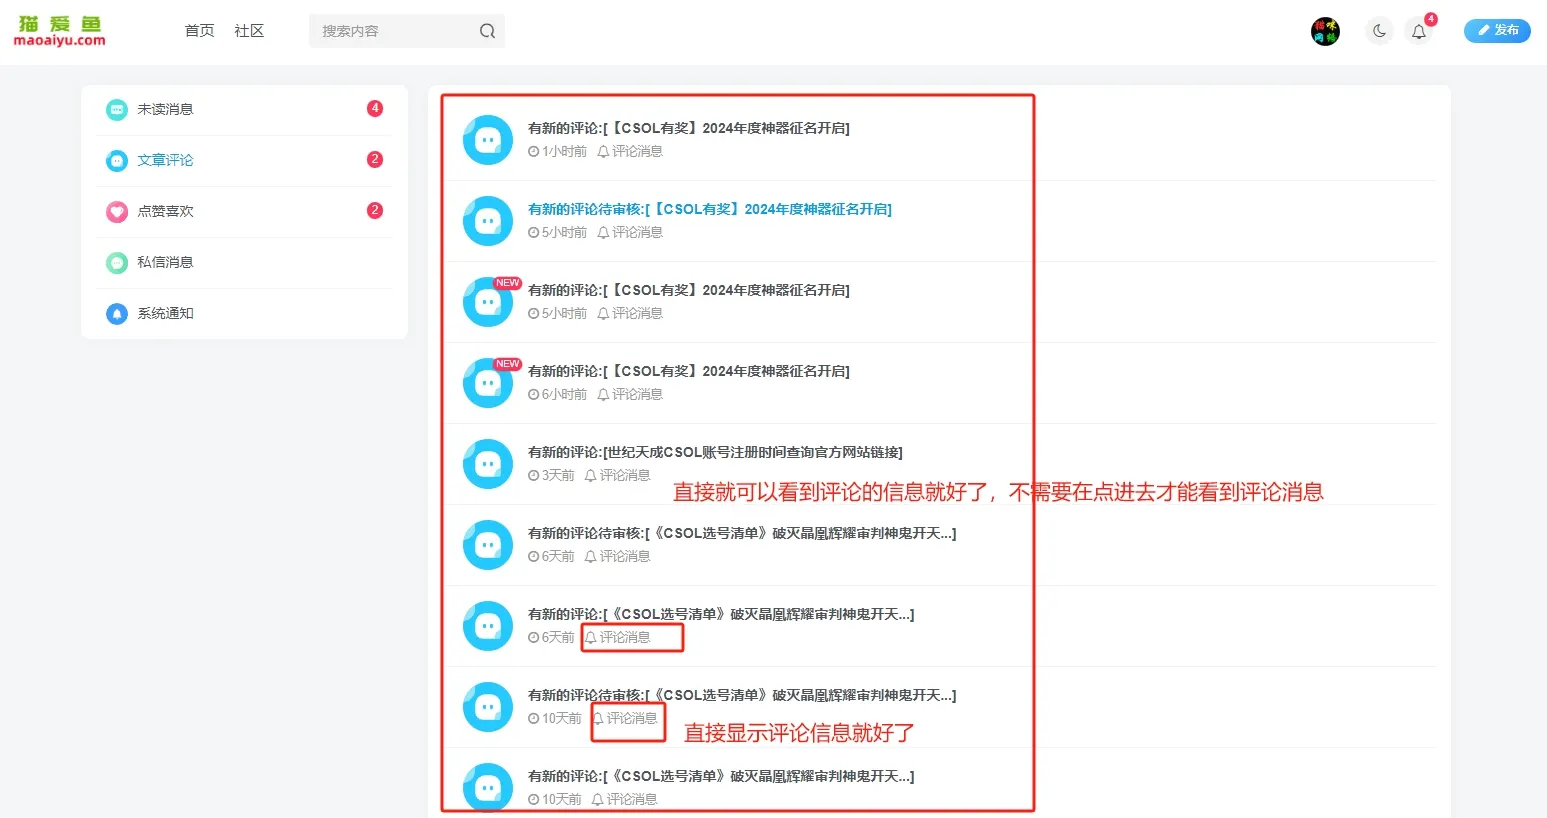Image resolution: width=1547 pixels, height=818 pixels.
Task: Select 未读消息 in the sidebar
Action: pyautogui.click(x=244, y=109)
